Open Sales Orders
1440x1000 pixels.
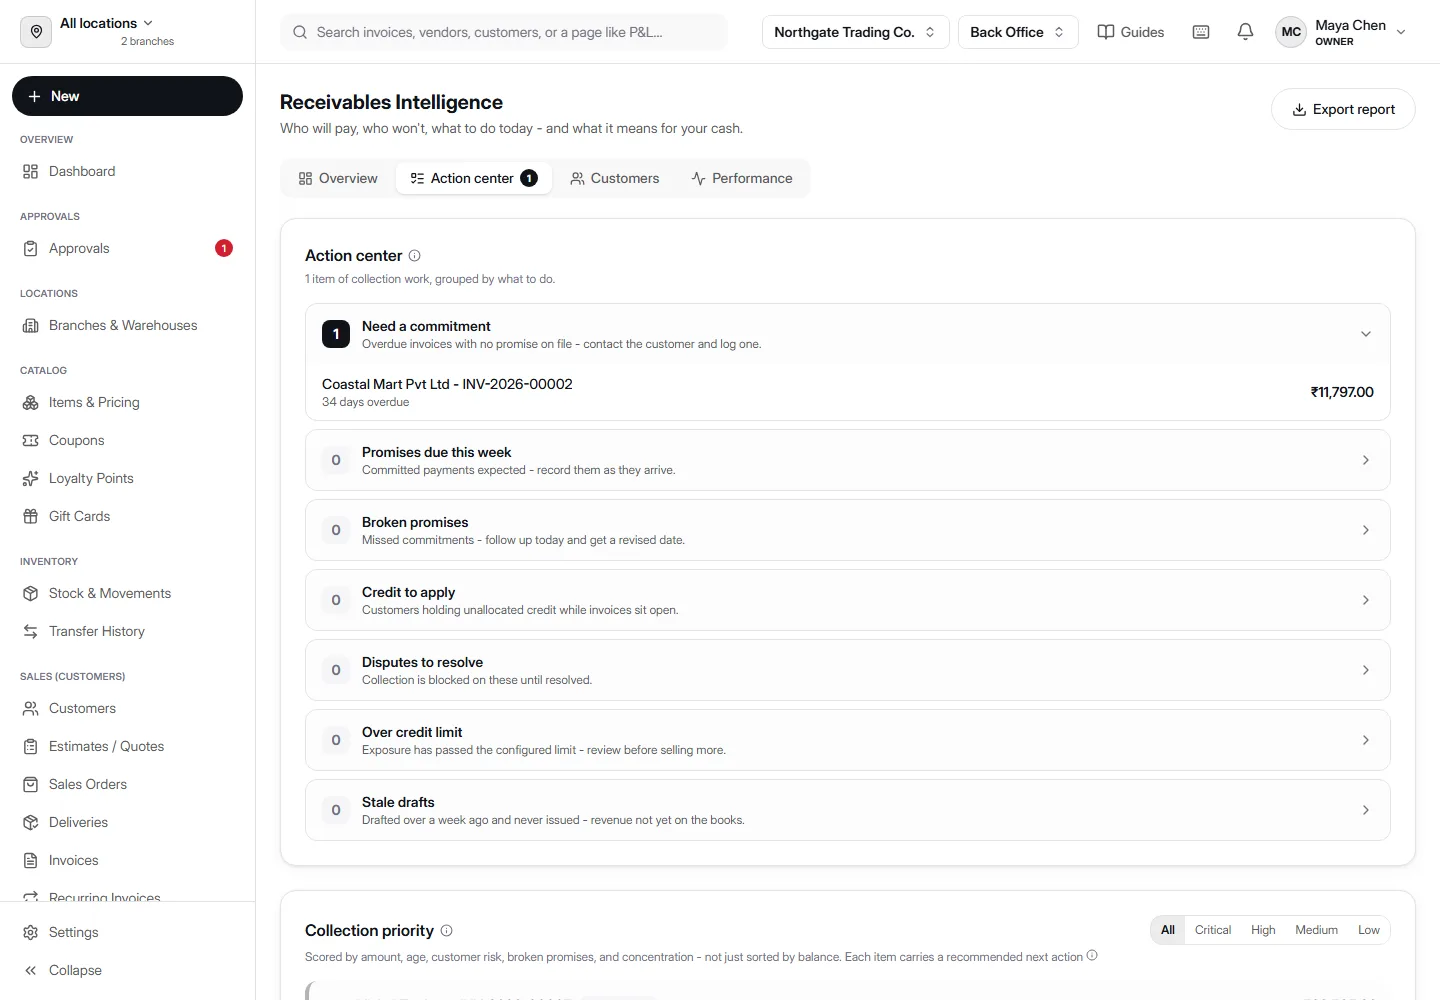(x=127, y=785)
